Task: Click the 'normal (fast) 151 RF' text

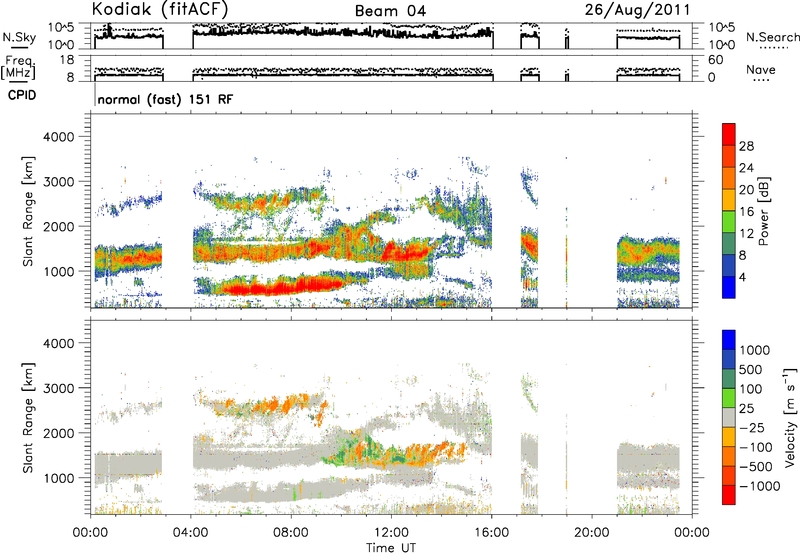Action: [x=165, y=99]
